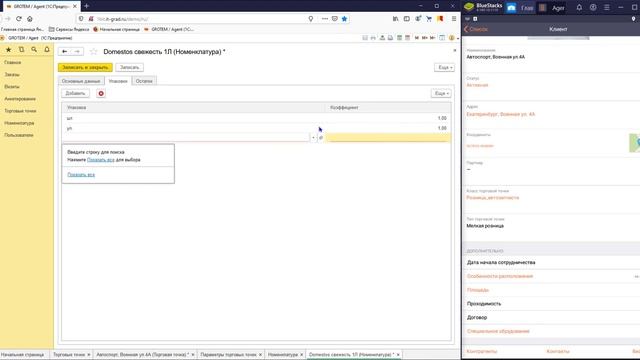Click the blue bookmark star in address bar
640x360 pixels.
pos(344,19)
